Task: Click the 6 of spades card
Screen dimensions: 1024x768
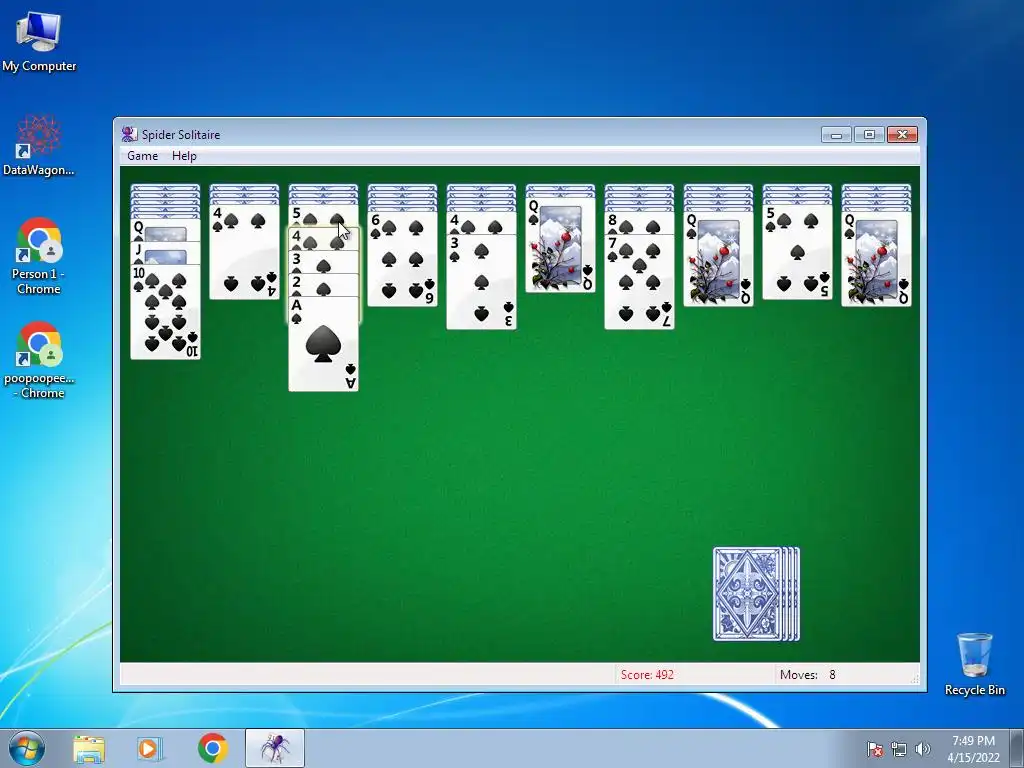Action: tap(402, 259)
